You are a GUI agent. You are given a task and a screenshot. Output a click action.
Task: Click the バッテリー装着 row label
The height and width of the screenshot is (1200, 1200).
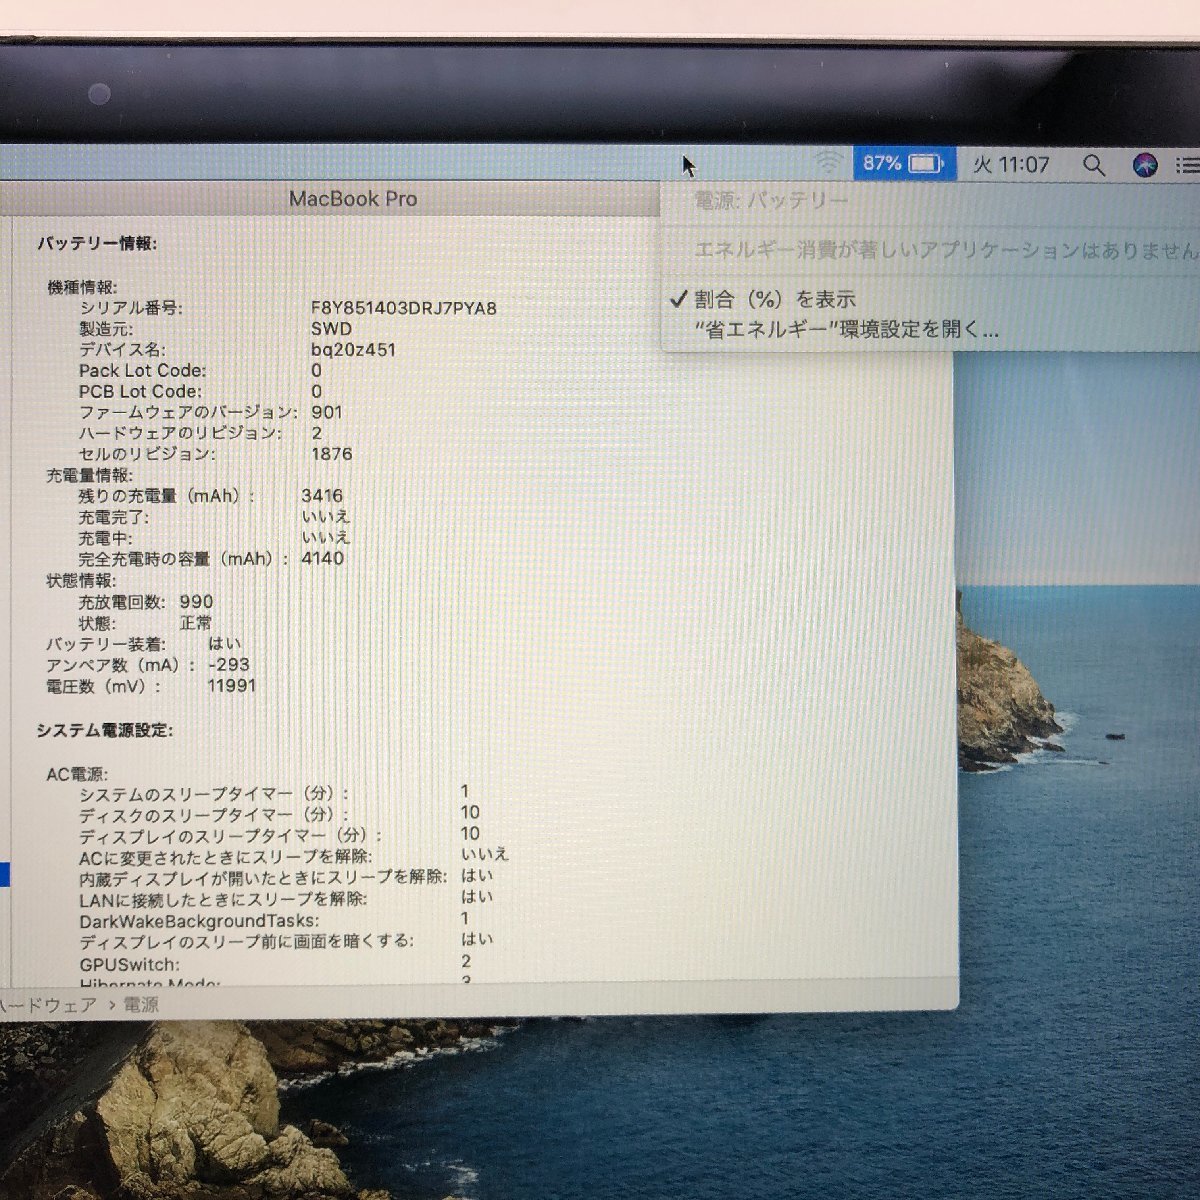(x=106, y=644)
